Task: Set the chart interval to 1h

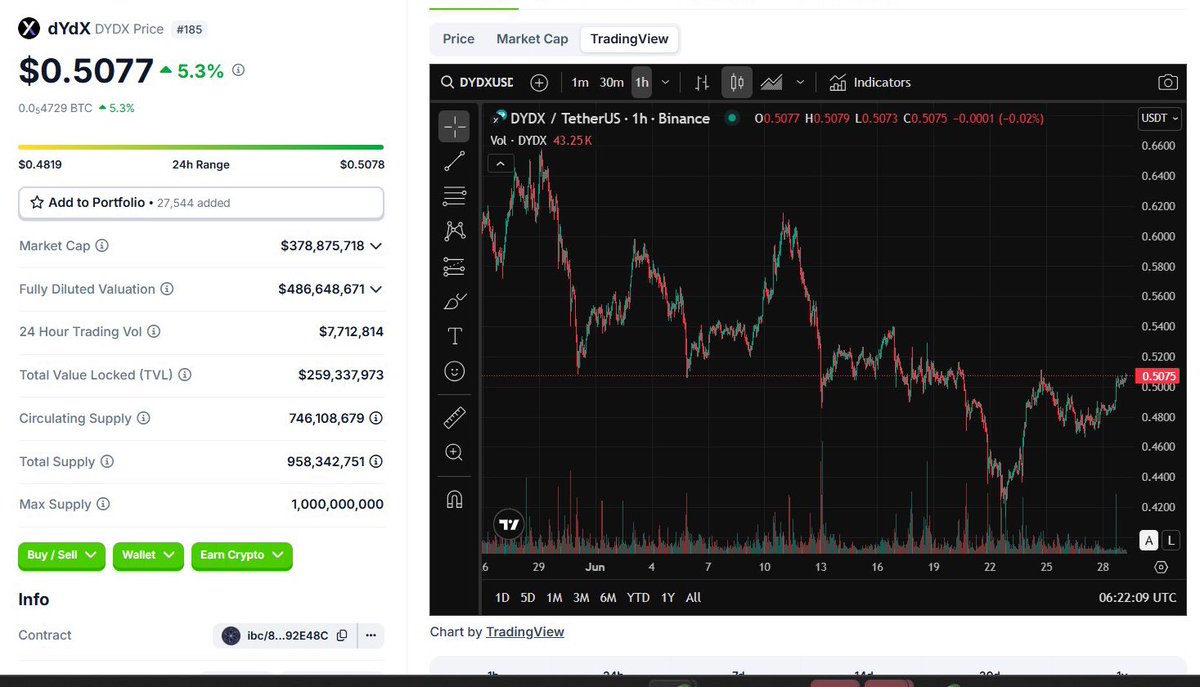Action: click(642, 83)
